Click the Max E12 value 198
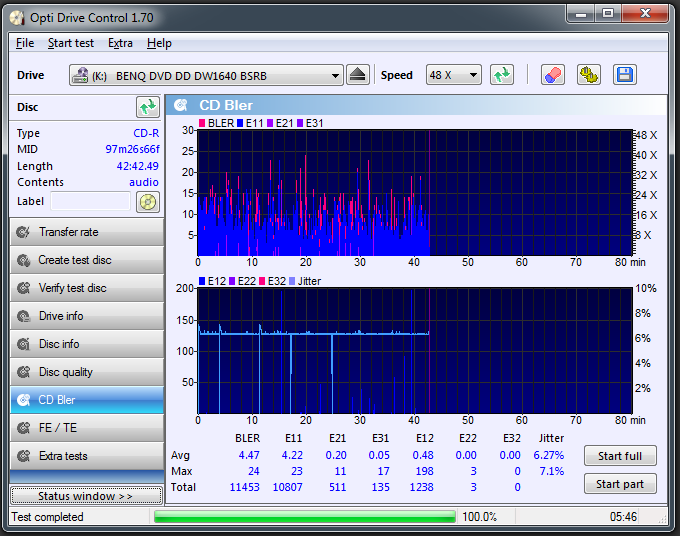Viewport: 680px width, 536px height. (425, 471)
